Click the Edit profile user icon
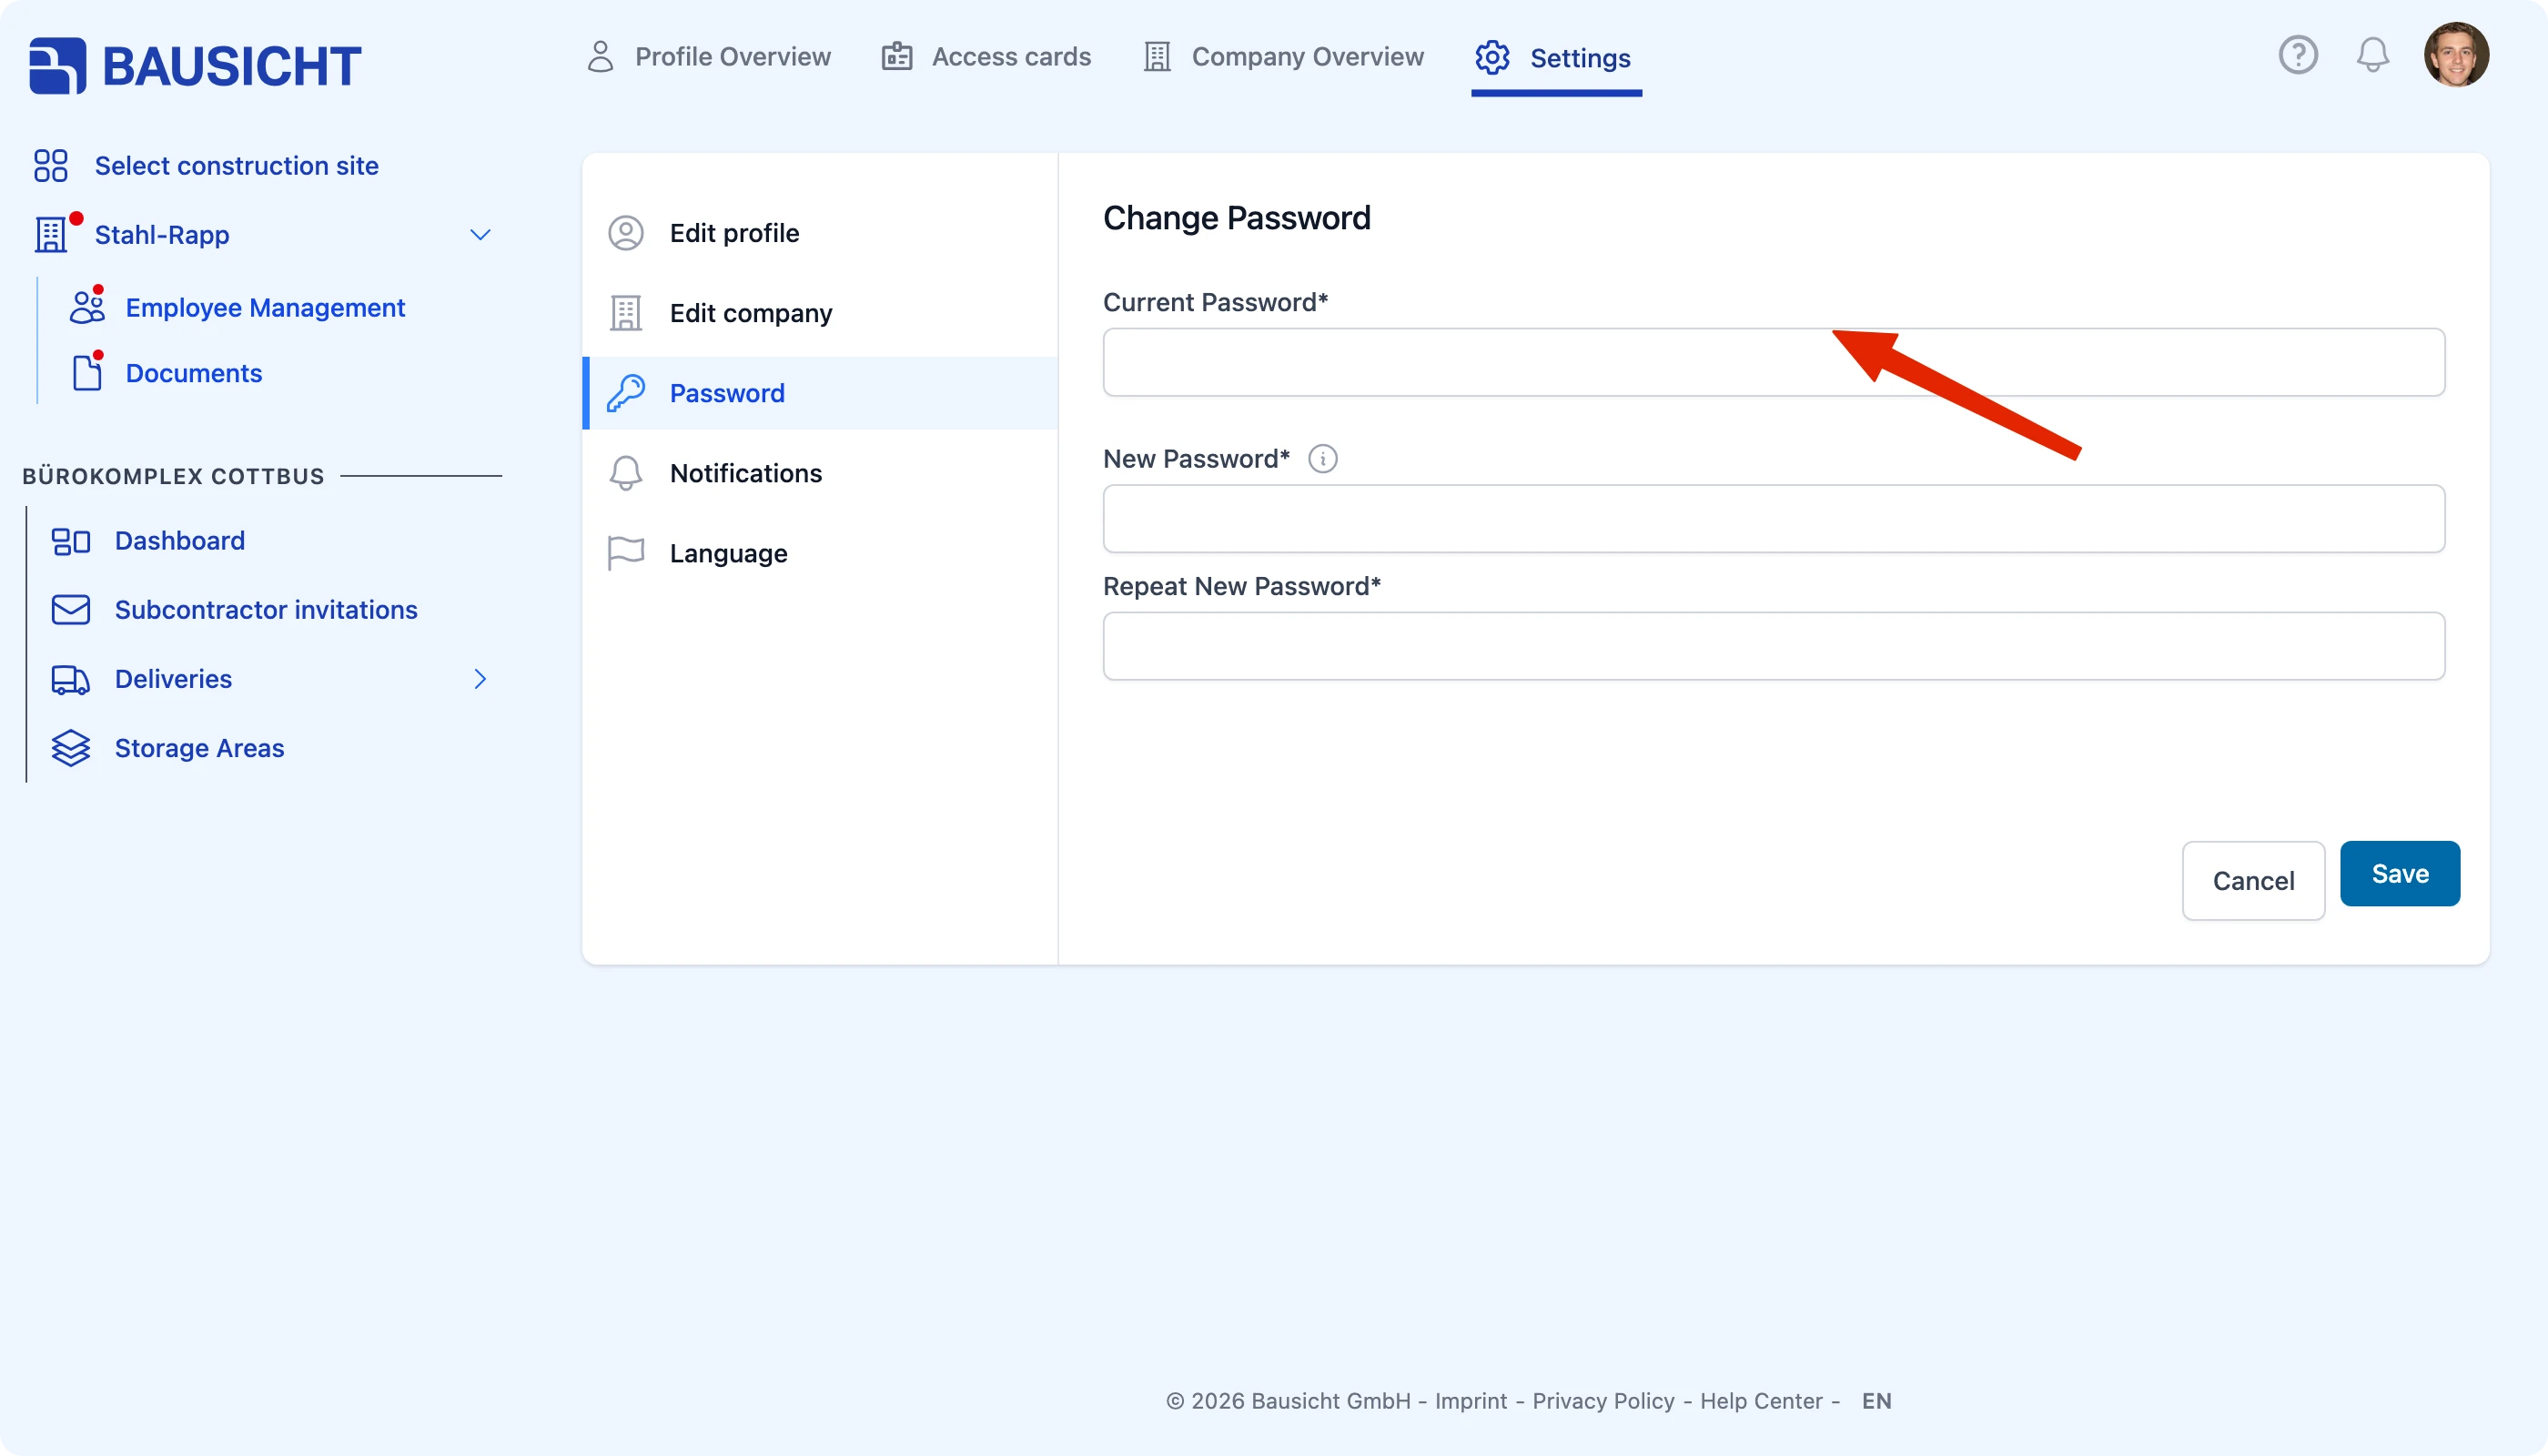 pos(626,233)
